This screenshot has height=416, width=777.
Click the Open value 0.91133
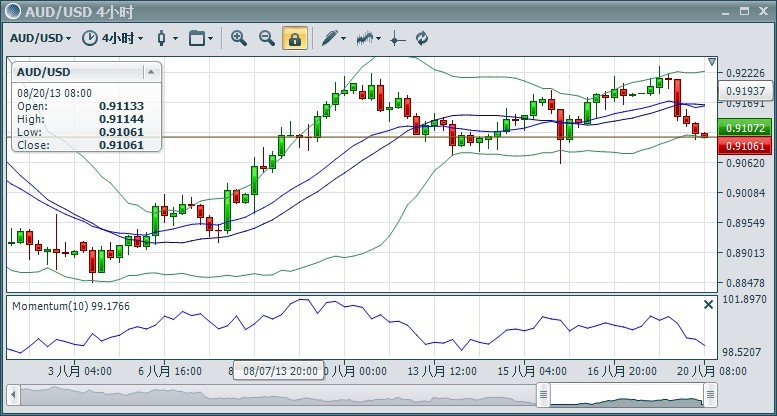(x=121, y=106)
